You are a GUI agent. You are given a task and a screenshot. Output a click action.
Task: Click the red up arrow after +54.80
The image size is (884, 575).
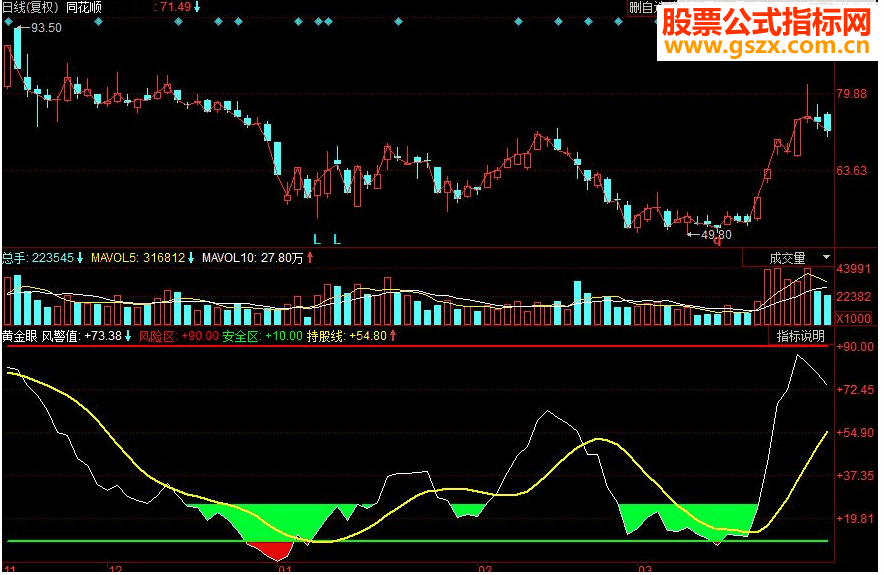pos(393,337)
